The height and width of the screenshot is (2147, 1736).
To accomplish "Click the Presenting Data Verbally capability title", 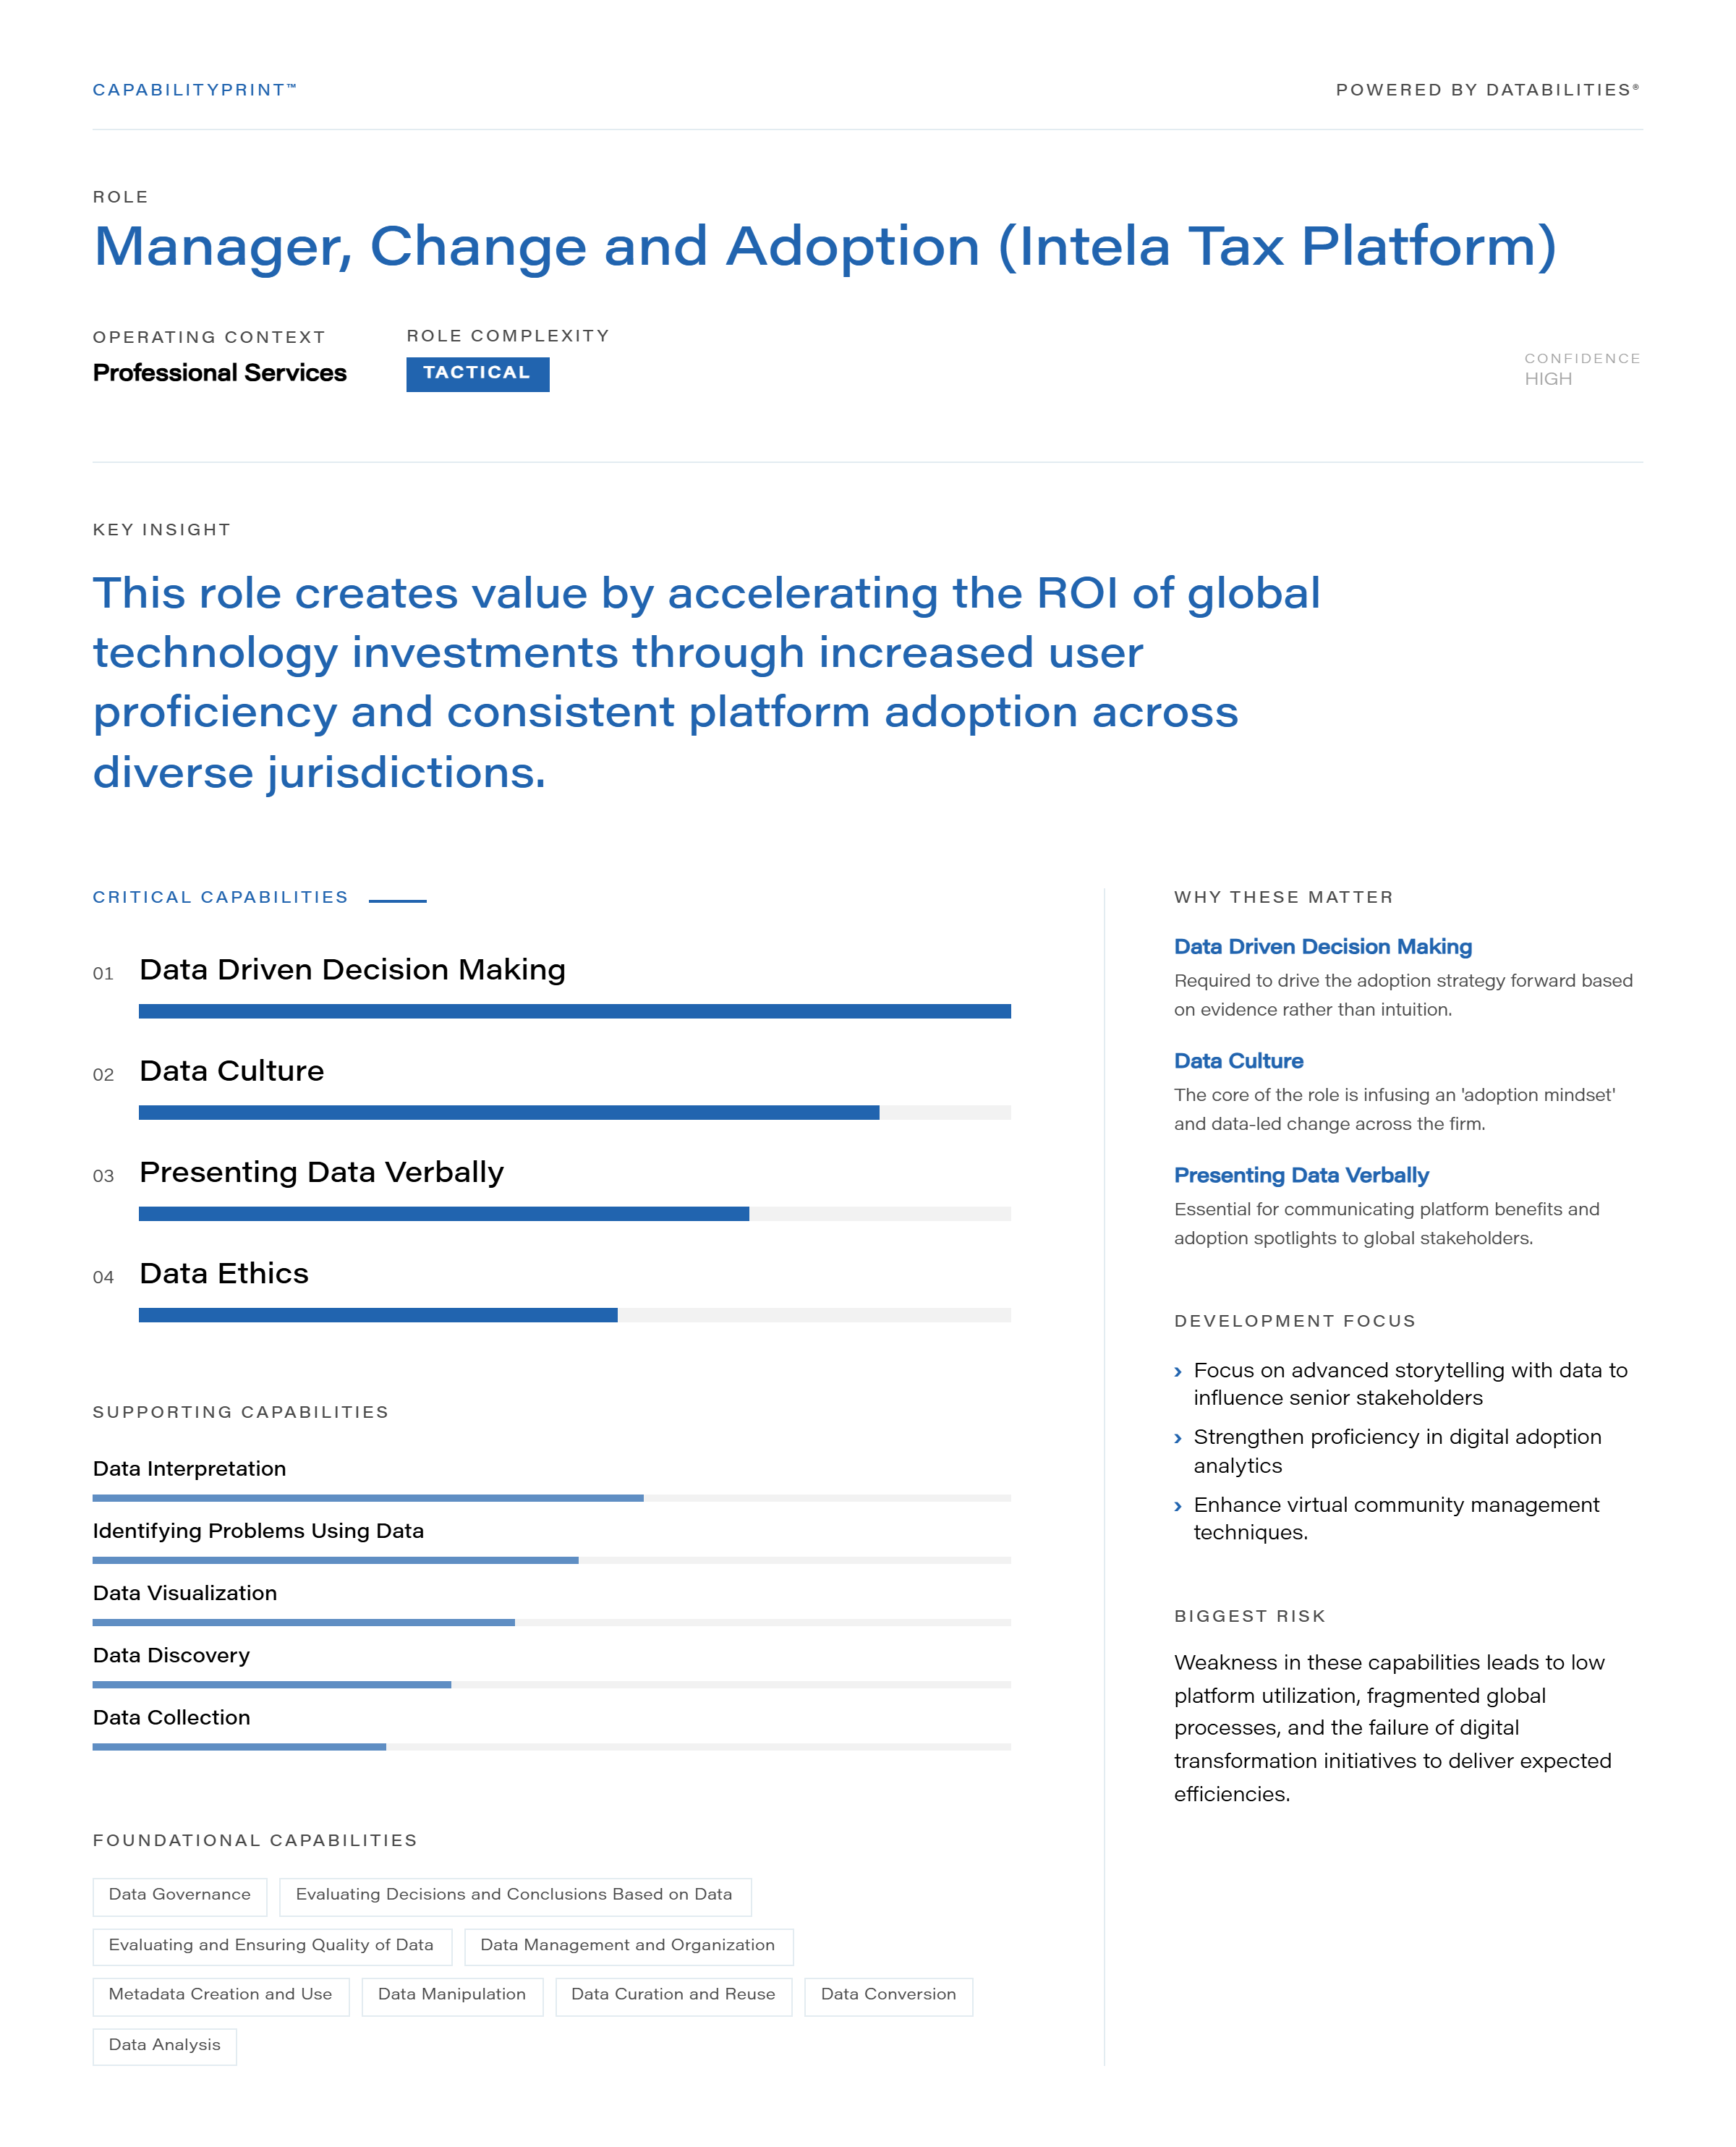I will [322, 1172].
